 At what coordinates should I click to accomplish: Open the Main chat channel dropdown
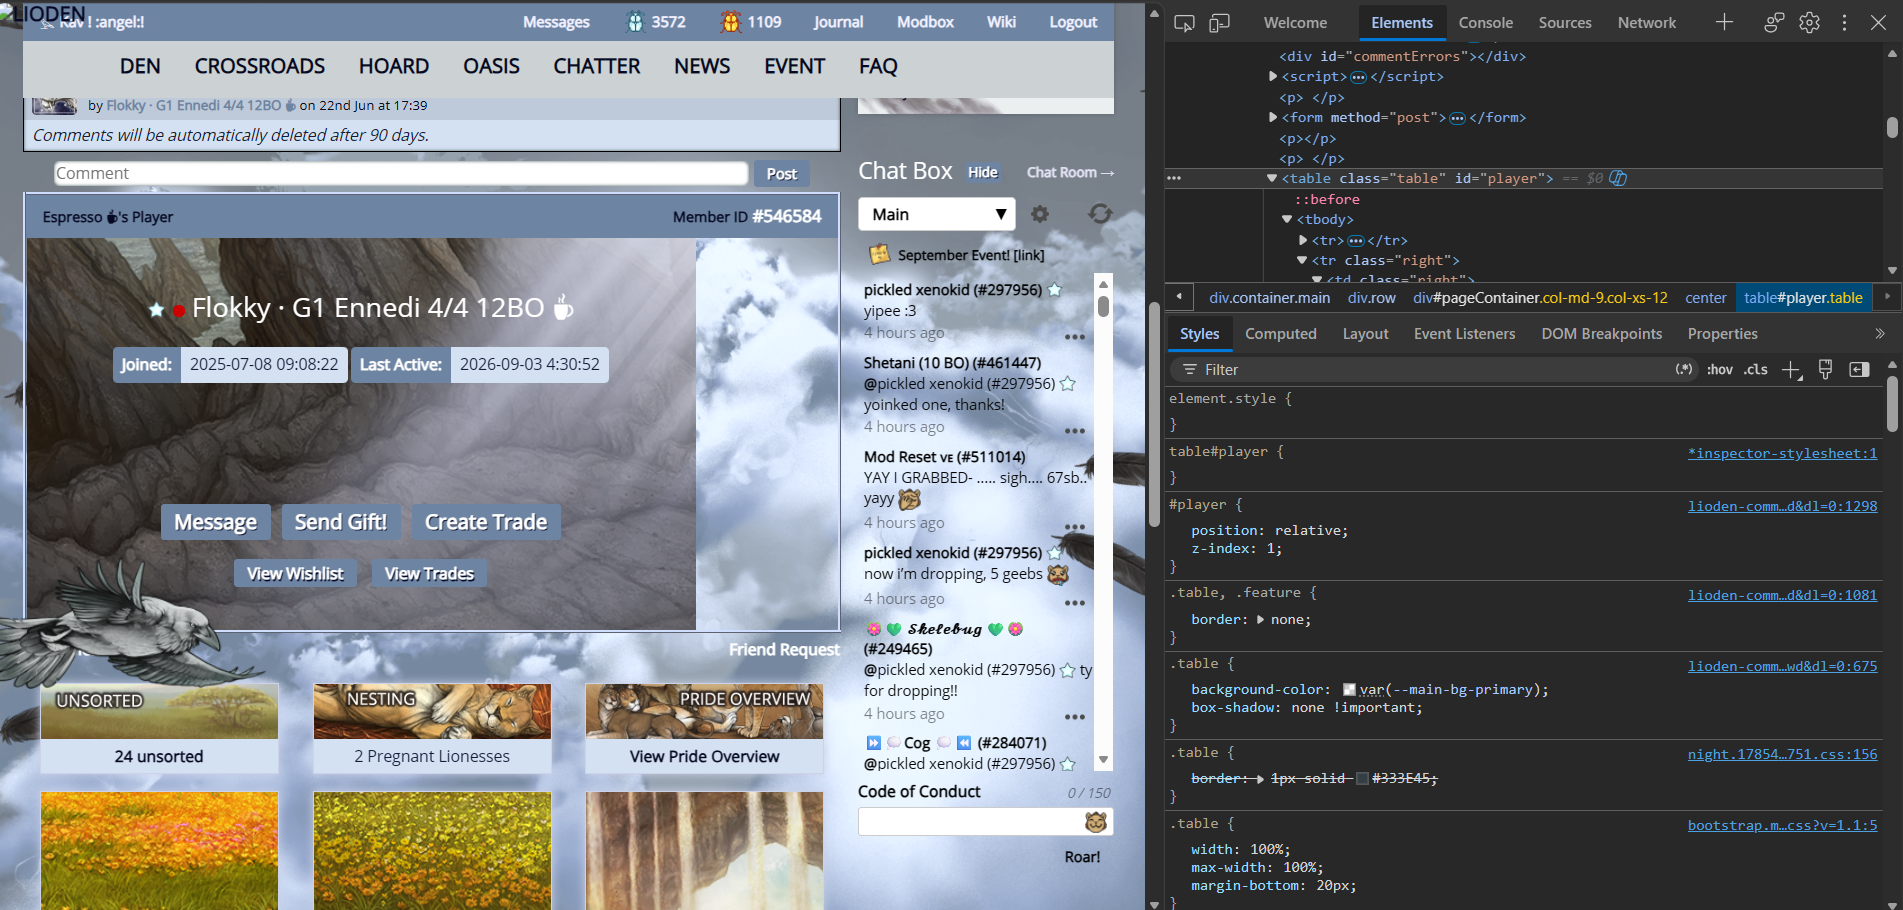937,214
